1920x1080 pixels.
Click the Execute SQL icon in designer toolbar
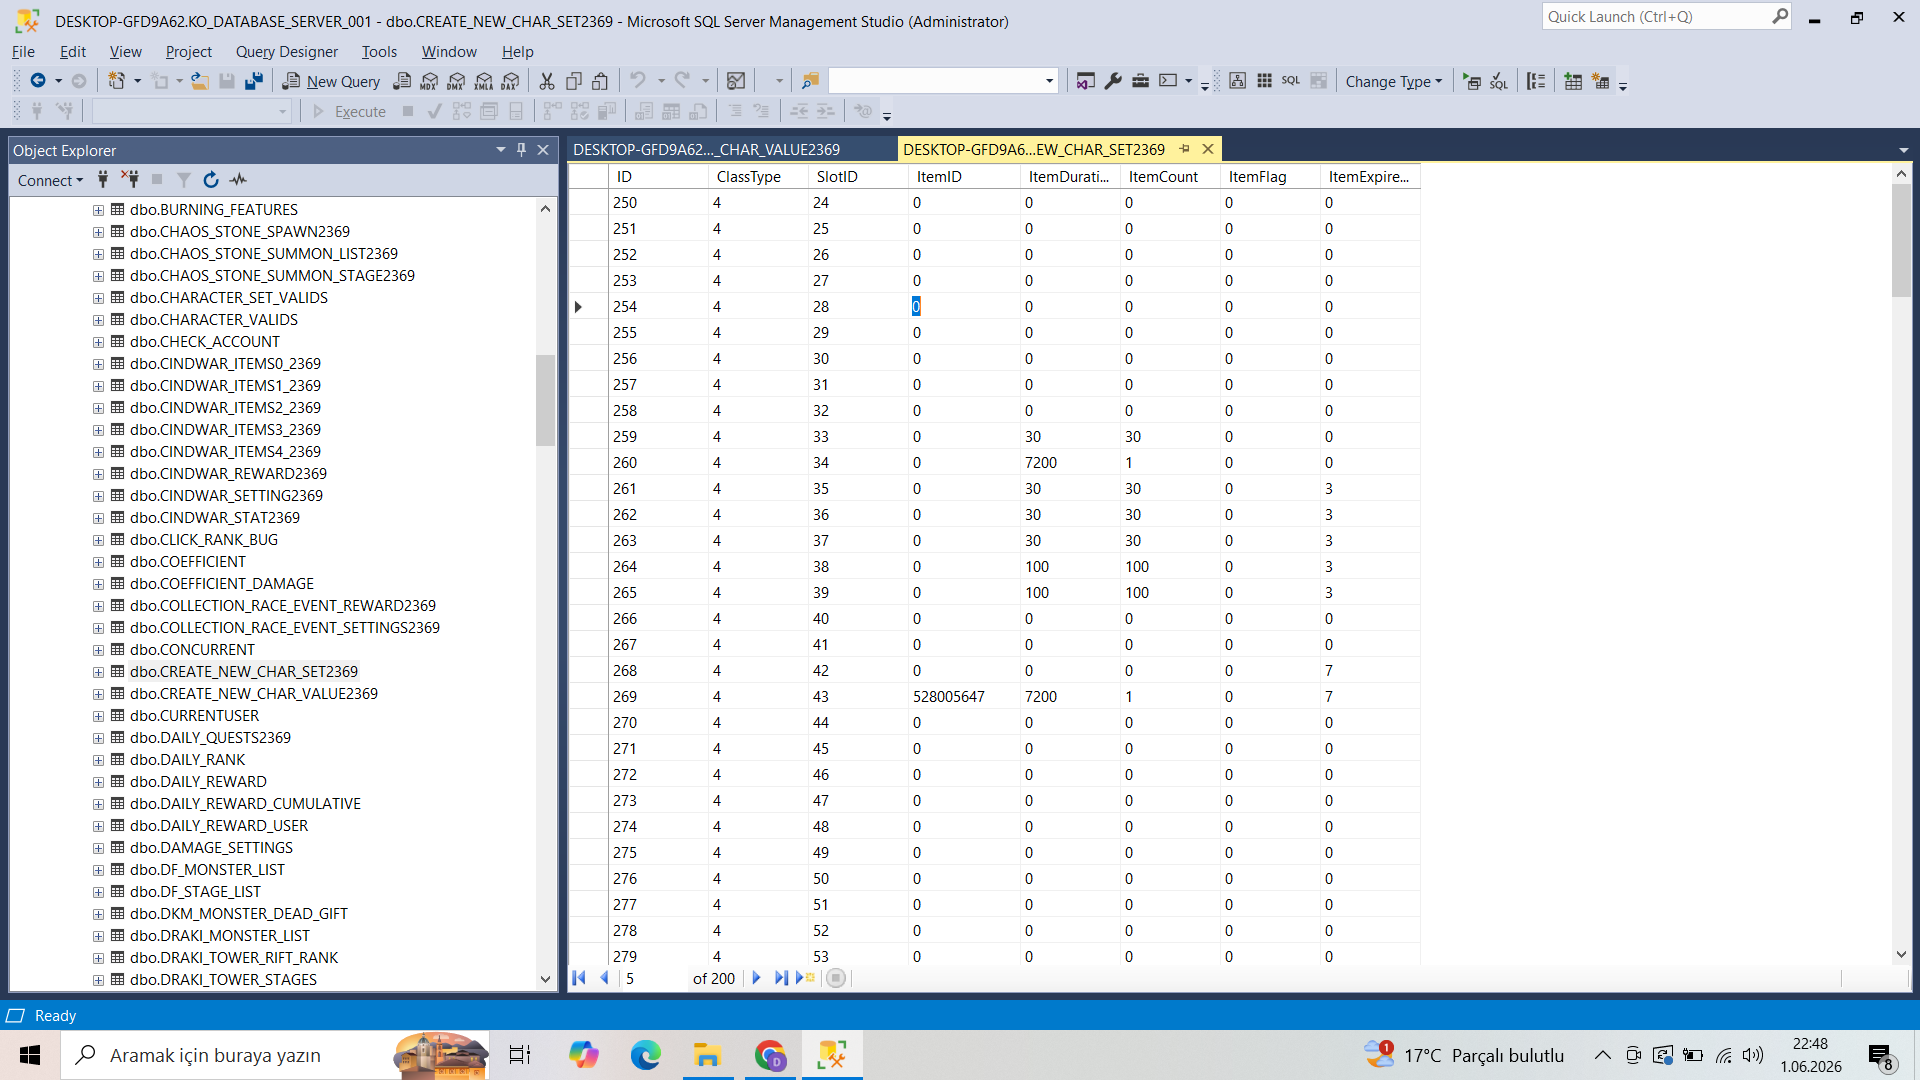[1472, 81]
